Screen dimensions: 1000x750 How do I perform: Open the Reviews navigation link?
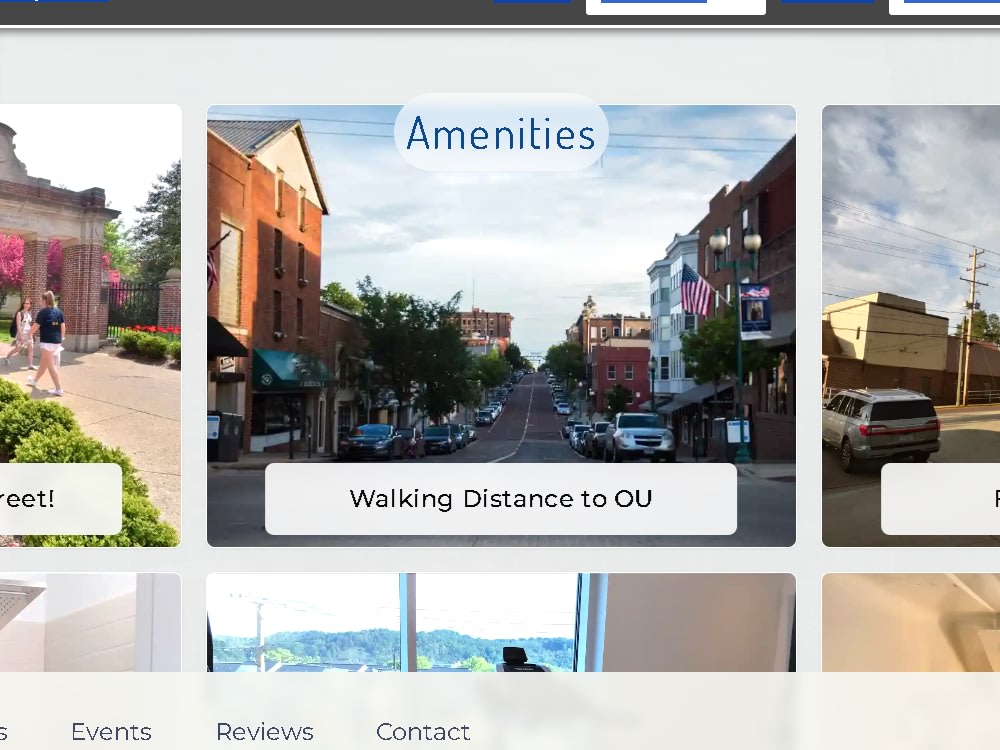[265, 732]
